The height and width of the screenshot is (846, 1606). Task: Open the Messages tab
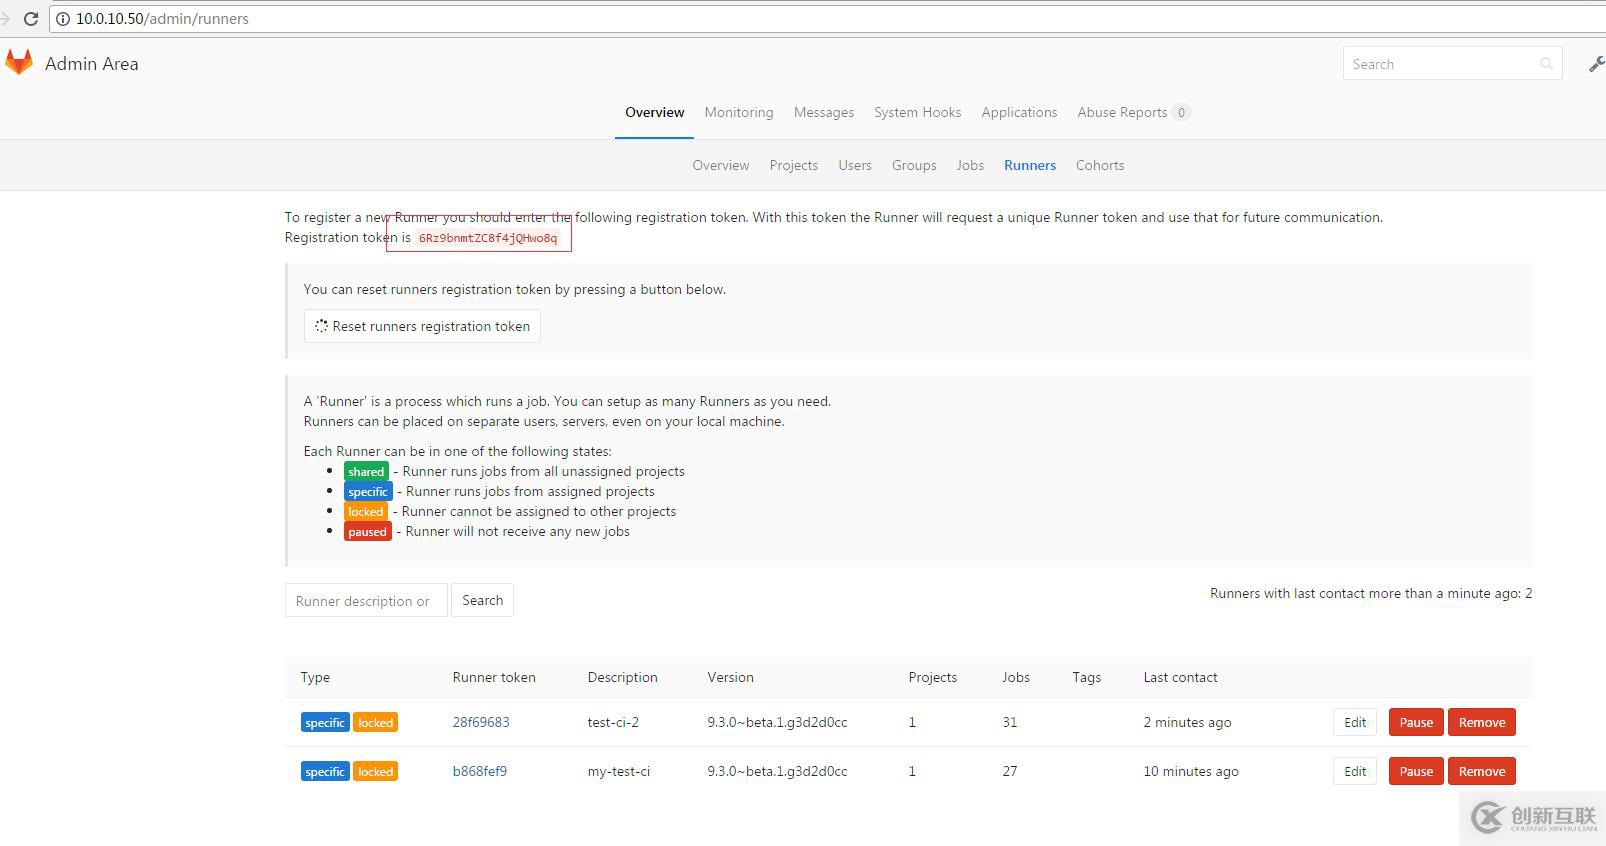click(x=823, y=112)
